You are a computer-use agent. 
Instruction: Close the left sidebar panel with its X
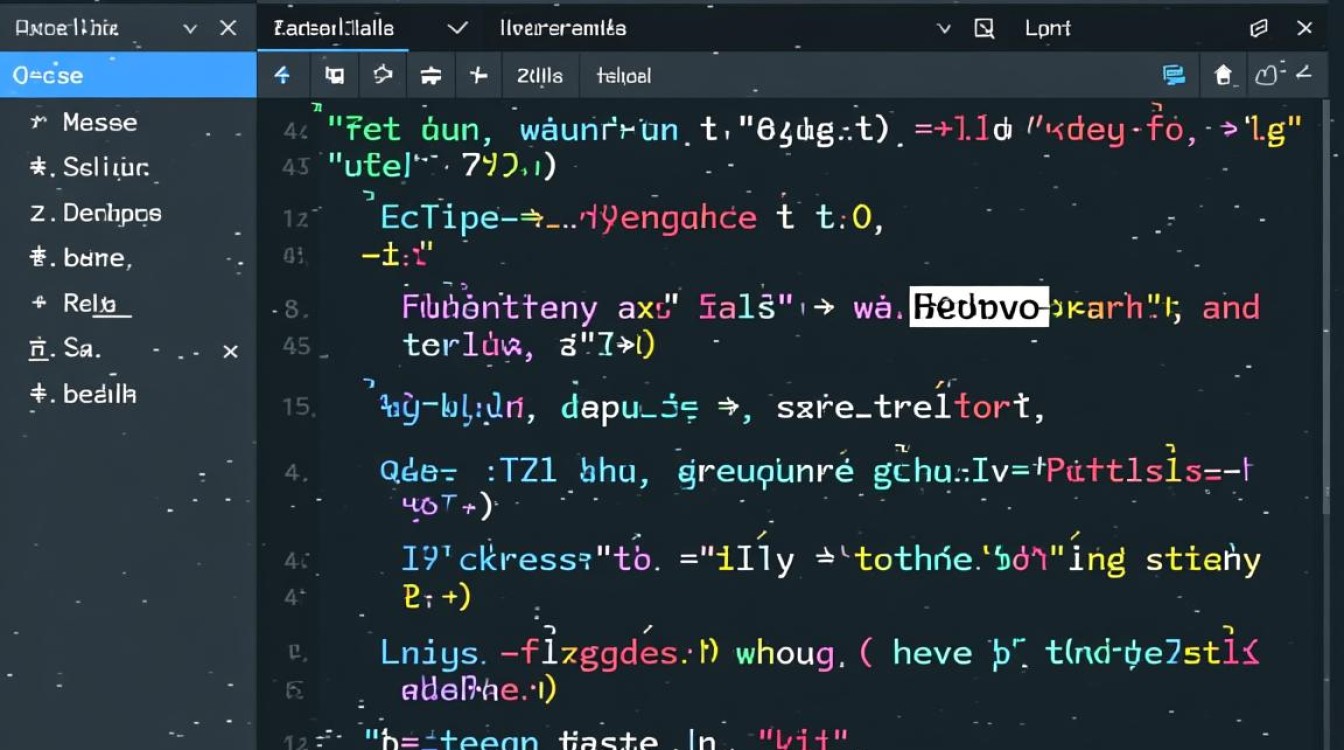(x=228, y=28)
